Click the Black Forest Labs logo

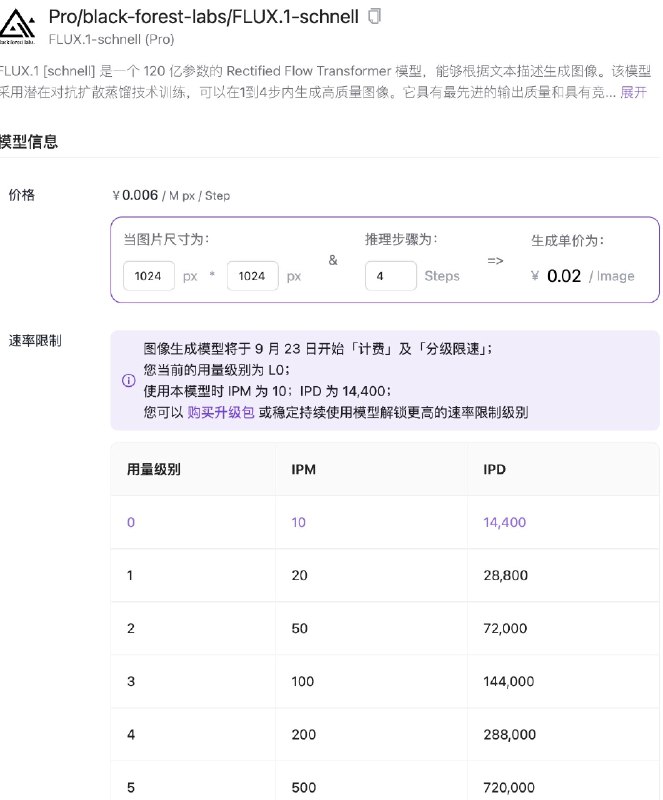[x=18, y=27]
